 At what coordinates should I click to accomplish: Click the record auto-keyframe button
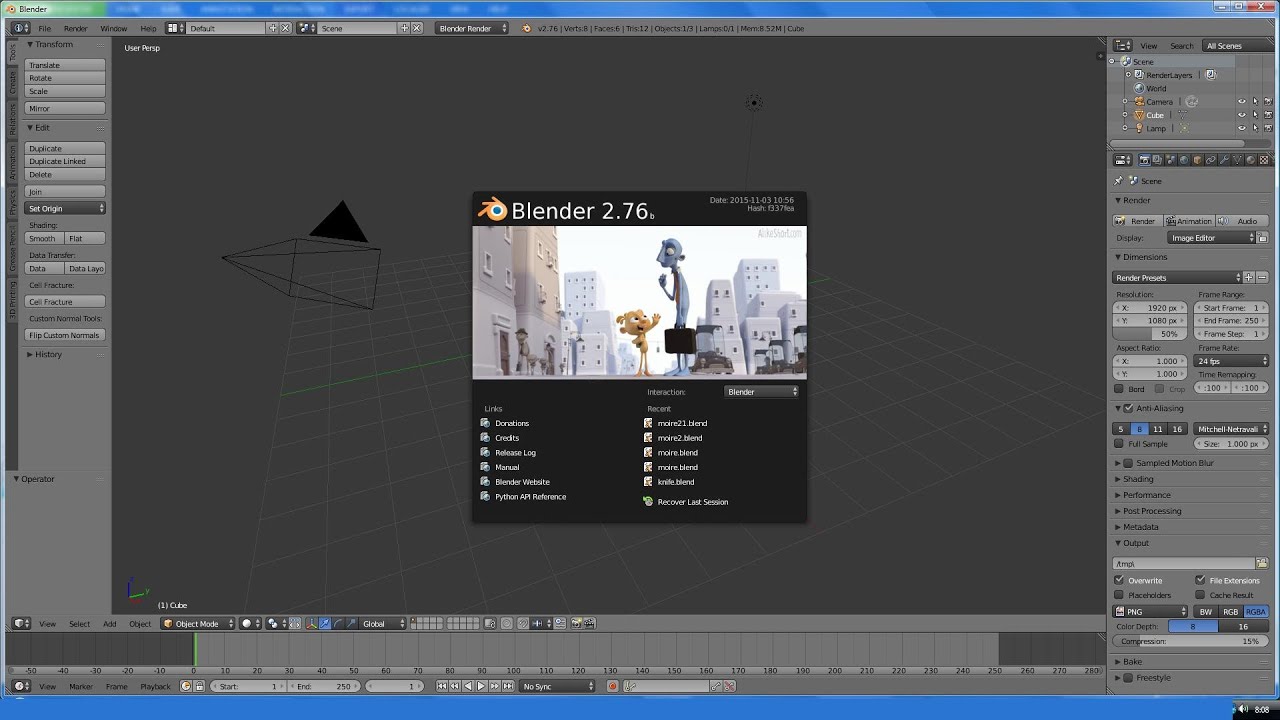(613, 686)
